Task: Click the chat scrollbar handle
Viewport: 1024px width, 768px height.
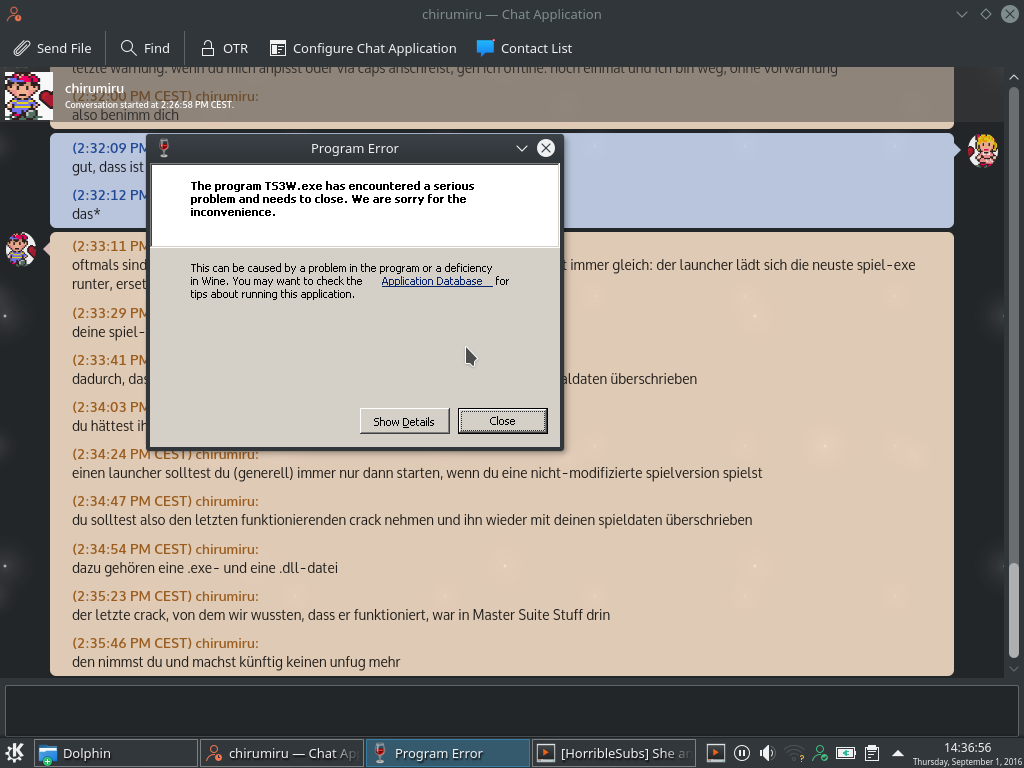Action: 1013,610
